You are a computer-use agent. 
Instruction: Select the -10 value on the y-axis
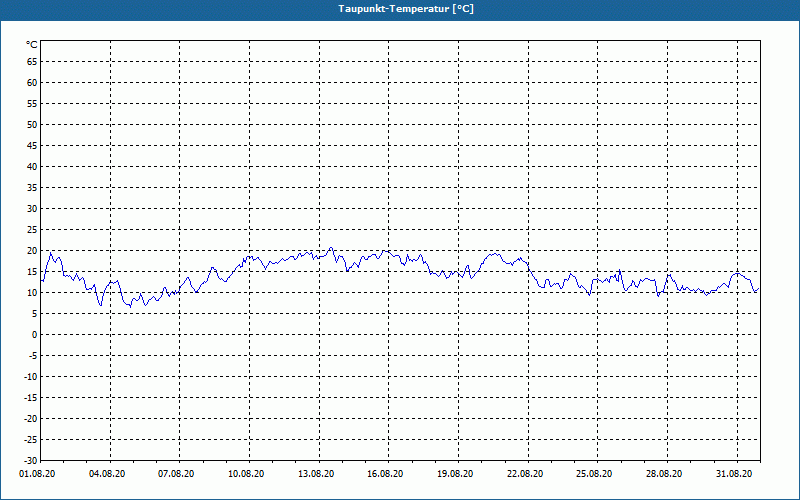31,377
